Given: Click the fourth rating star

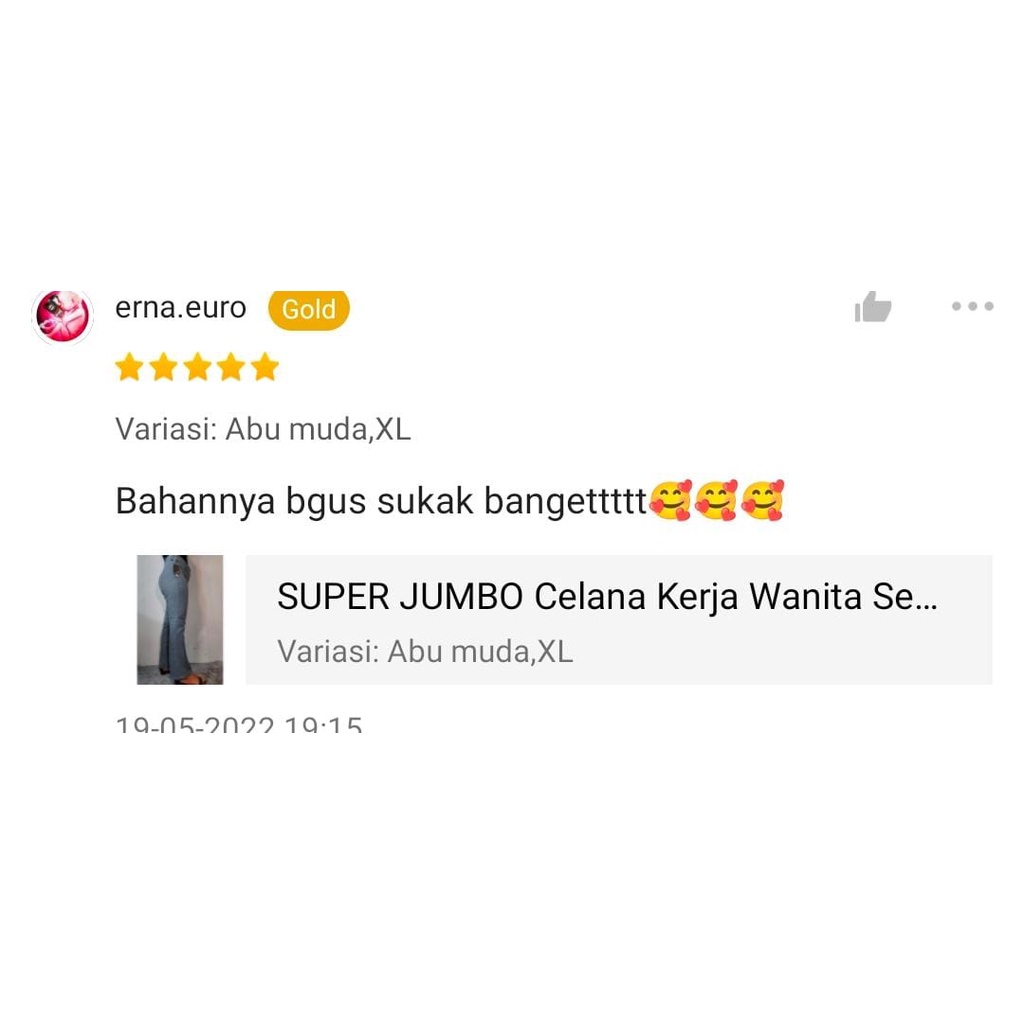Looking at the screenshot, I should click(x=231, y=367).
